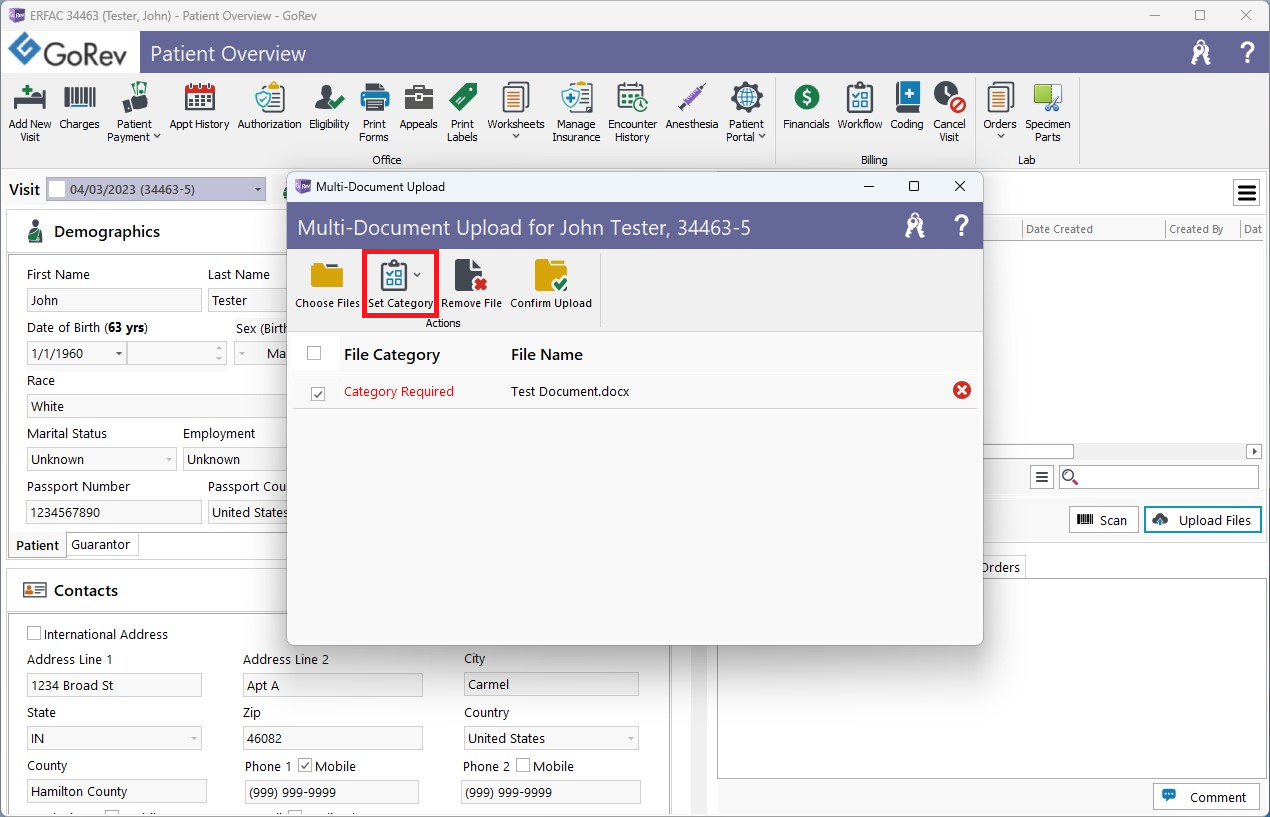Screen dimensions: 1270x817
Task: Check International Address checkbox
Action: tap(34, 633)
